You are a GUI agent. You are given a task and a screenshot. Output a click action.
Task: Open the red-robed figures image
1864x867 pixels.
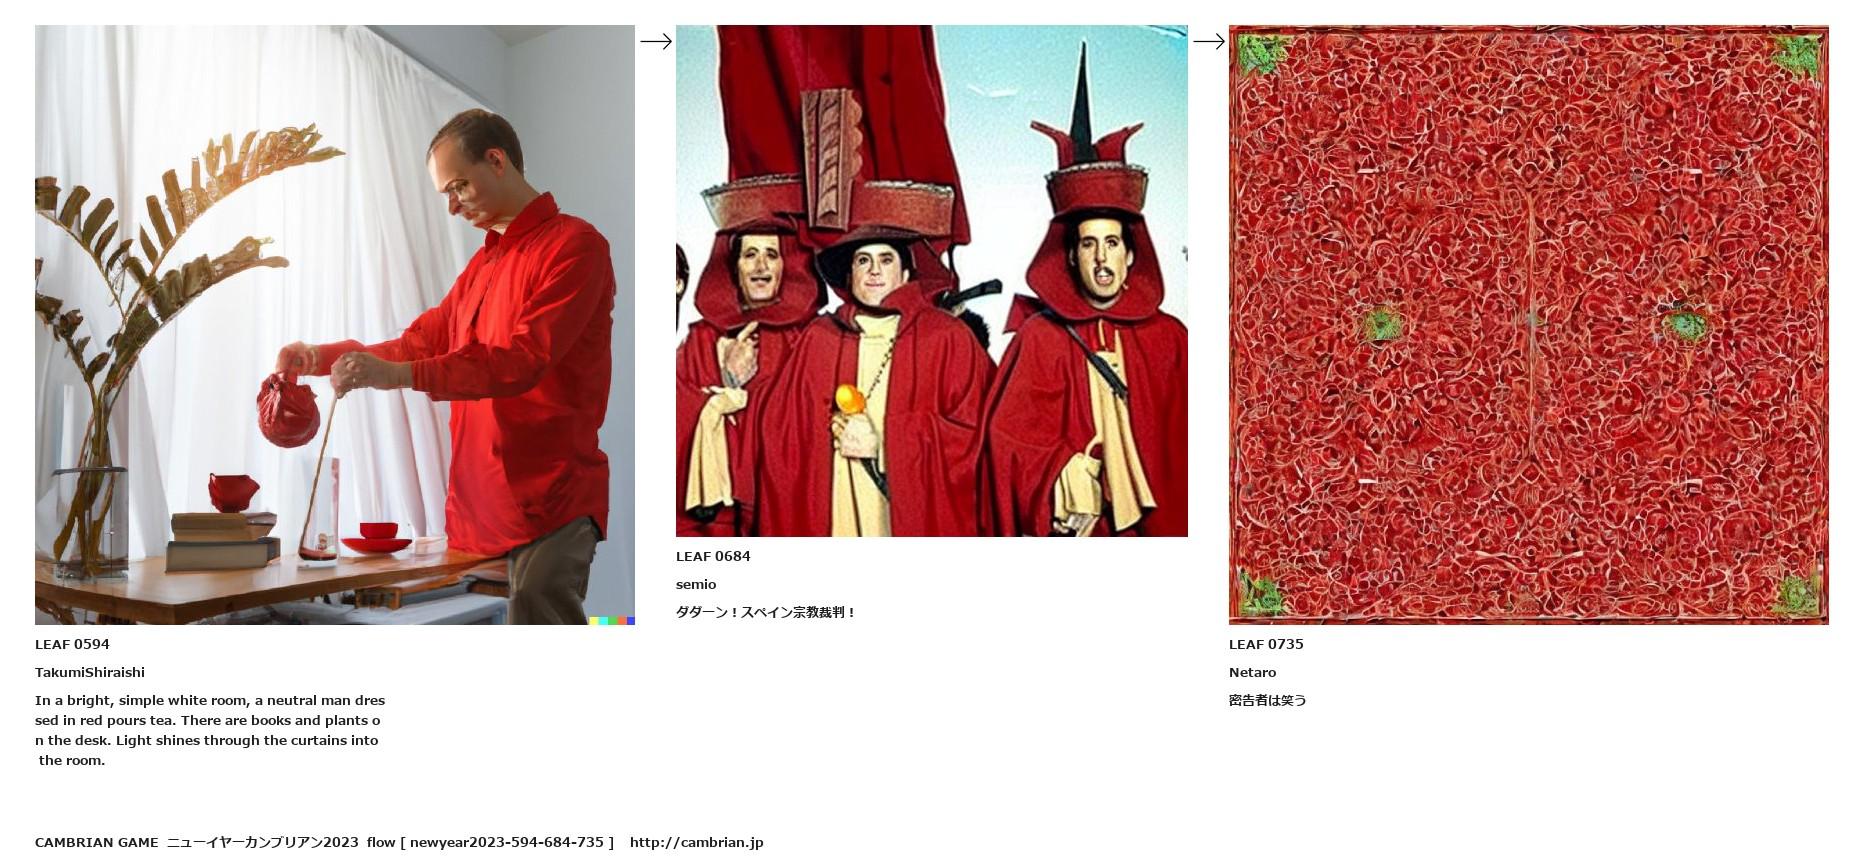click(932, 281)
